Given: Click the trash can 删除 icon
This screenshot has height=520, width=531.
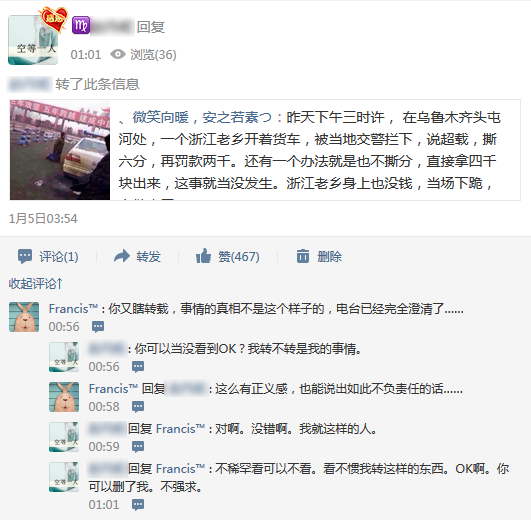Looking at the screenshot, I should pyautogui.click(x=303, y=256).
